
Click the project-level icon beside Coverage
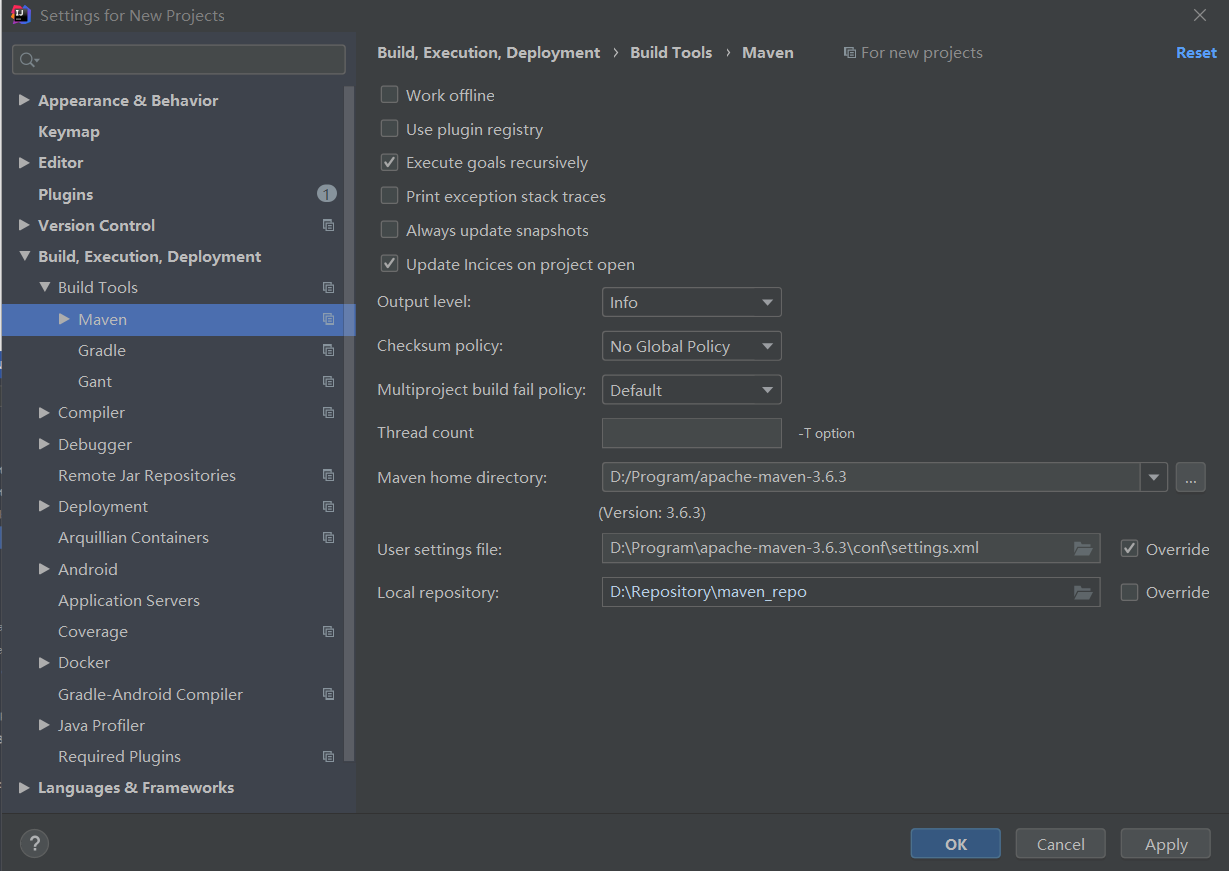tap(328, 631)
